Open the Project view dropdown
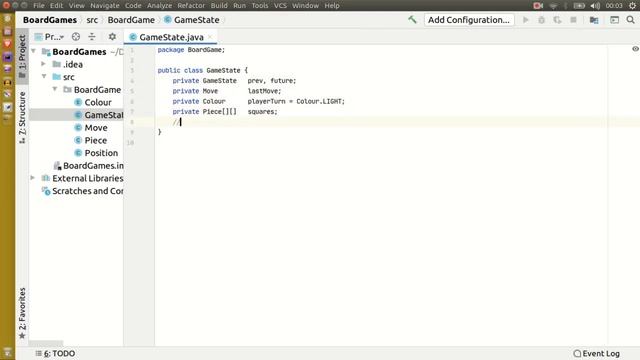The width and height of the screenshot is (640, 360). pyautogui.click(x=49, y=37)
